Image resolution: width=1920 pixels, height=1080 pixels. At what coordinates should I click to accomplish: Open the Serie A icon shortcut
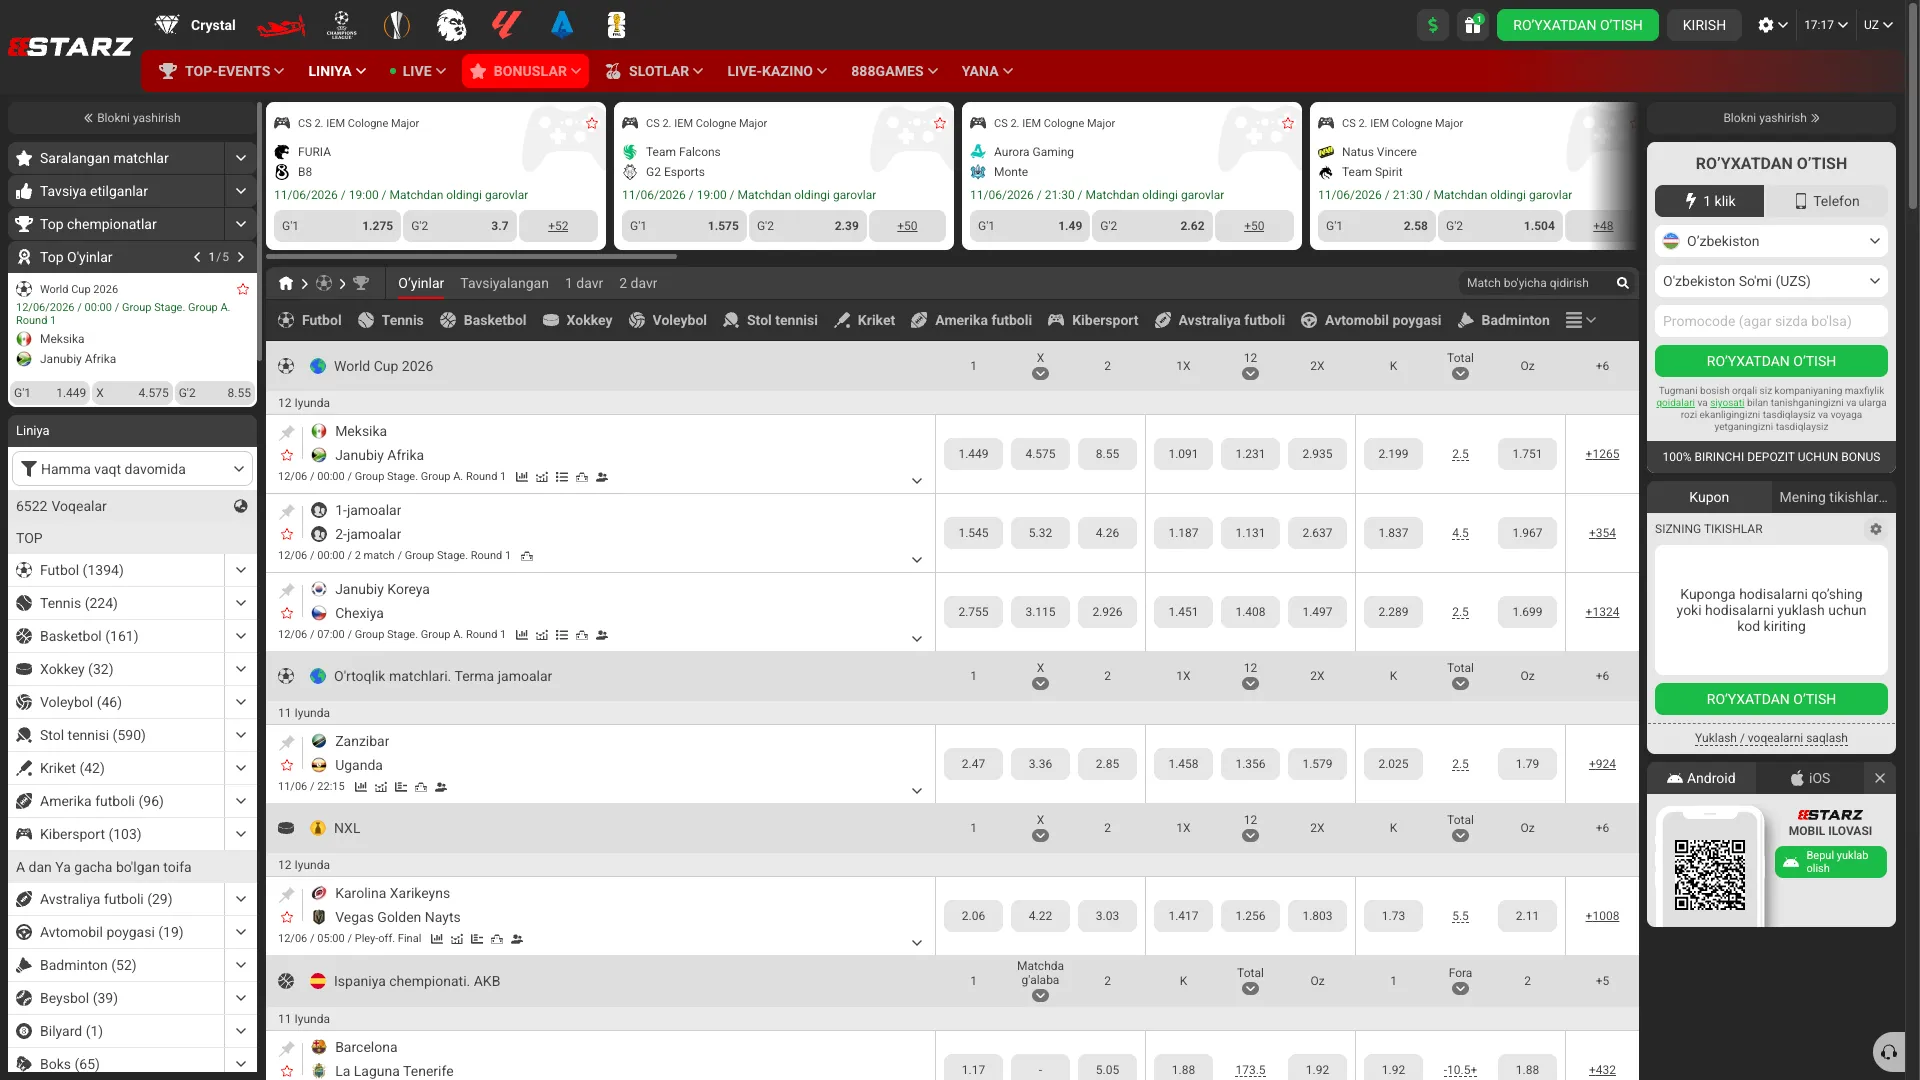tap(562, 25)
